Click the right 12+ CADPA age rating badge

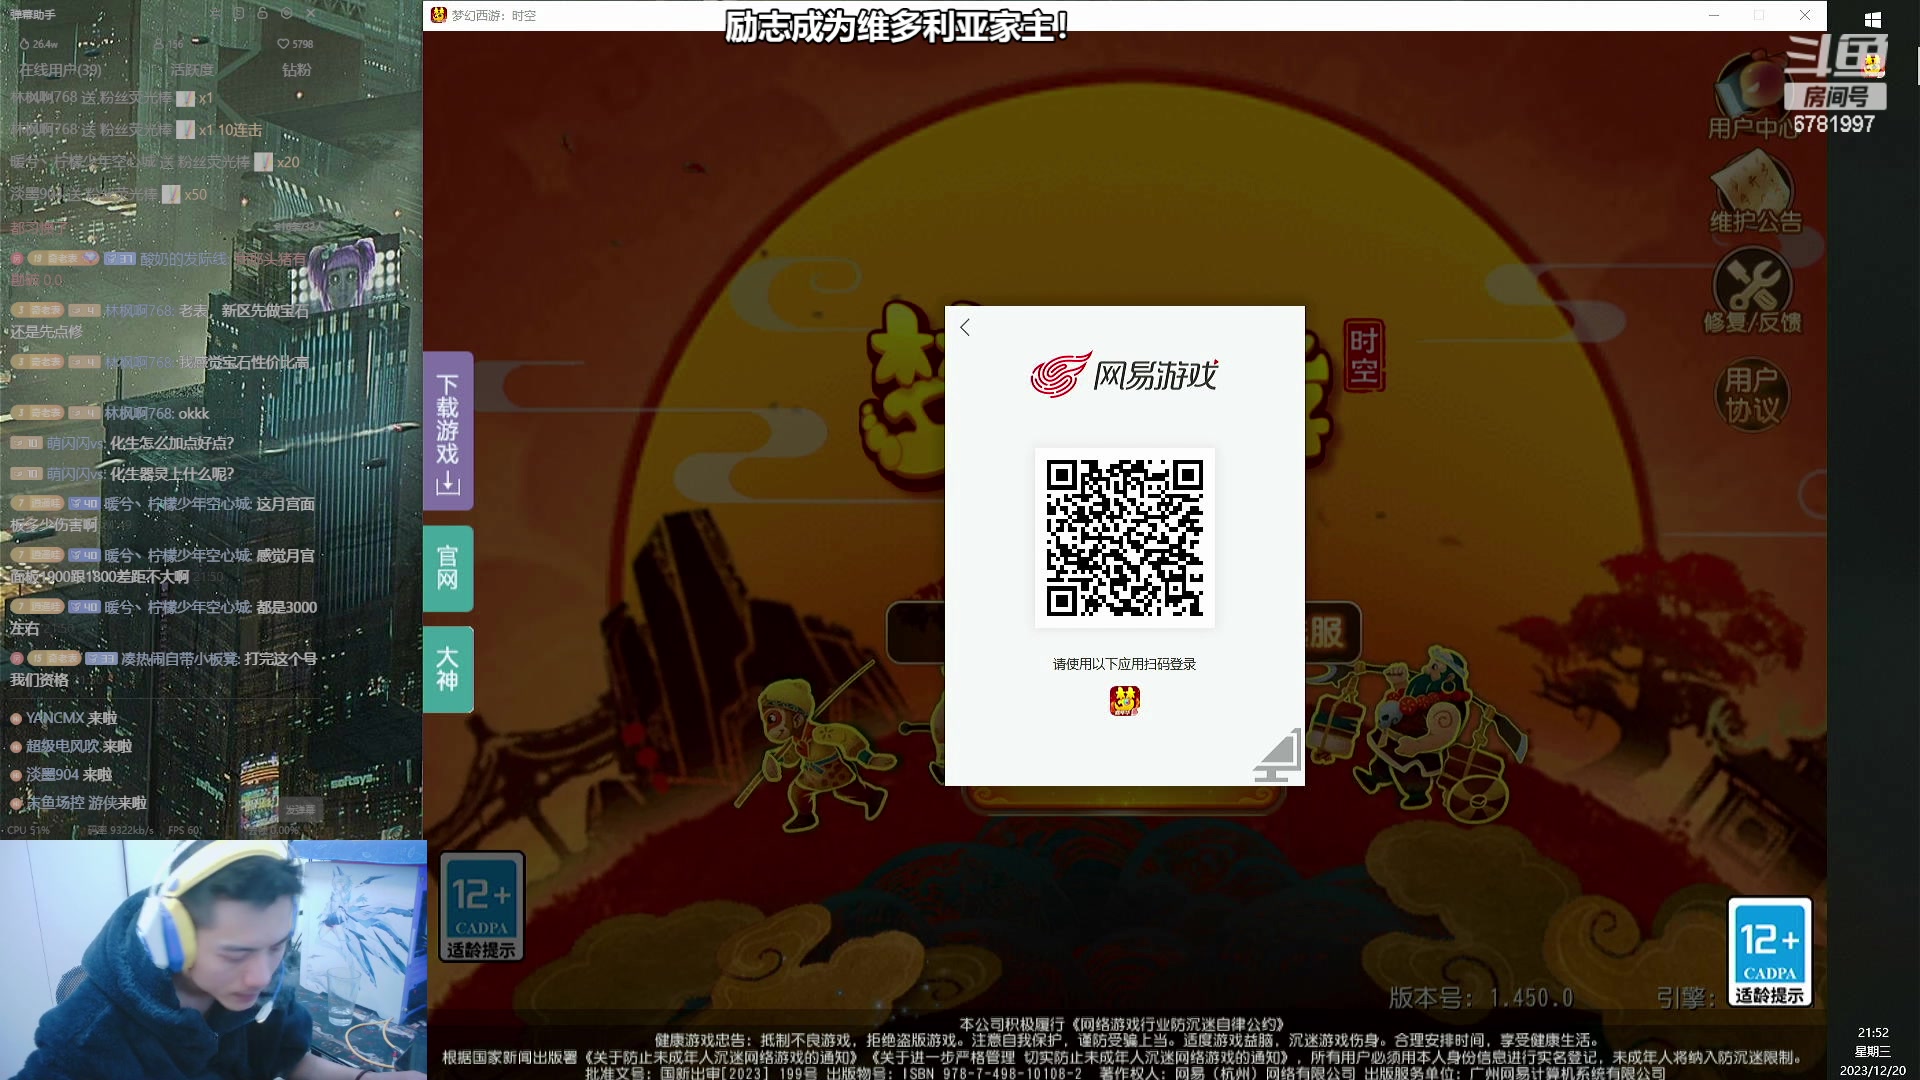click(1769, 952)
